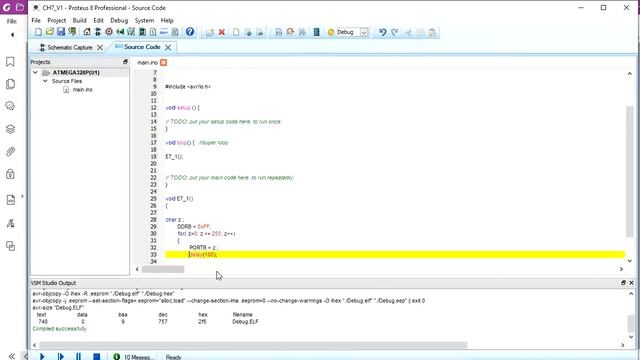The image size is (640, 360).
Task: Close the VSM Studio Output panel
Action: tap(631, 282)
